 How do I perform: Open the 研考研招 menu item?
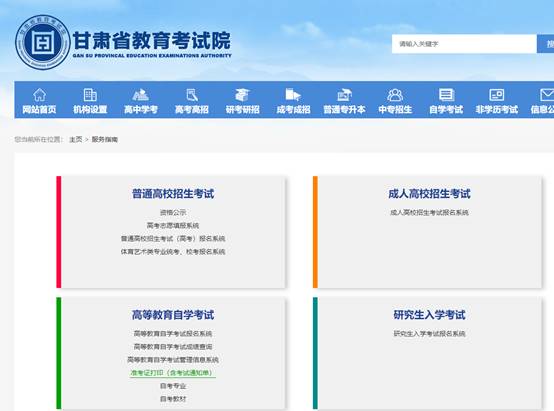pos(242,110)
